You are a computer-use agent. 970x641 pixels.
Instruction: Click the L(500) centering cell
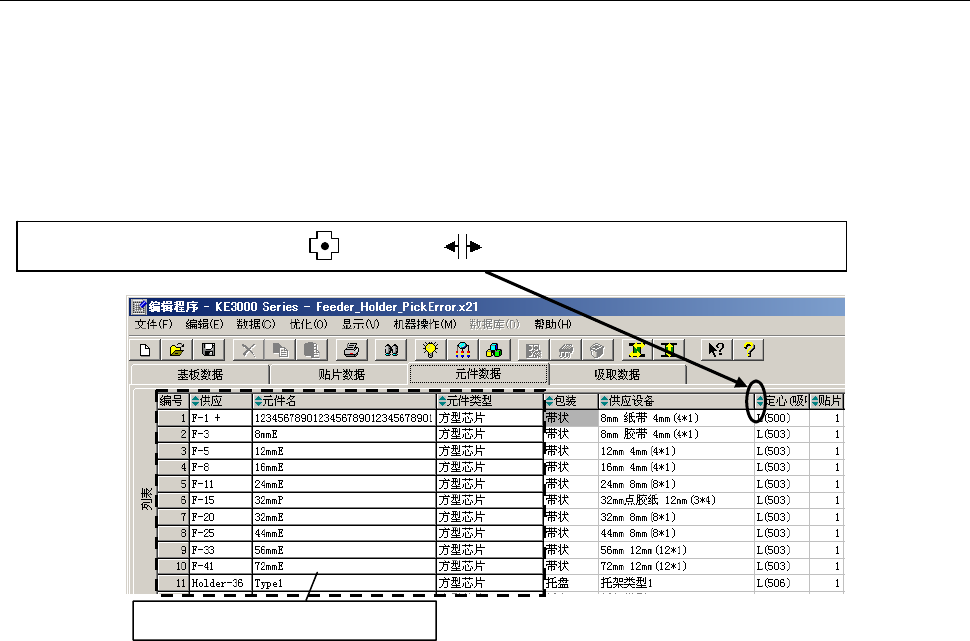[782, 418]
